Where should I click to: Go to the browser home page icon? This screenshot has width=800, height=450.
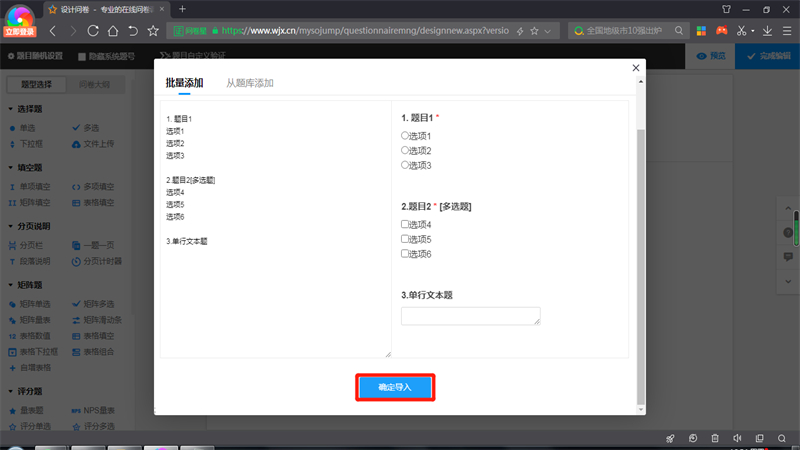113,31
